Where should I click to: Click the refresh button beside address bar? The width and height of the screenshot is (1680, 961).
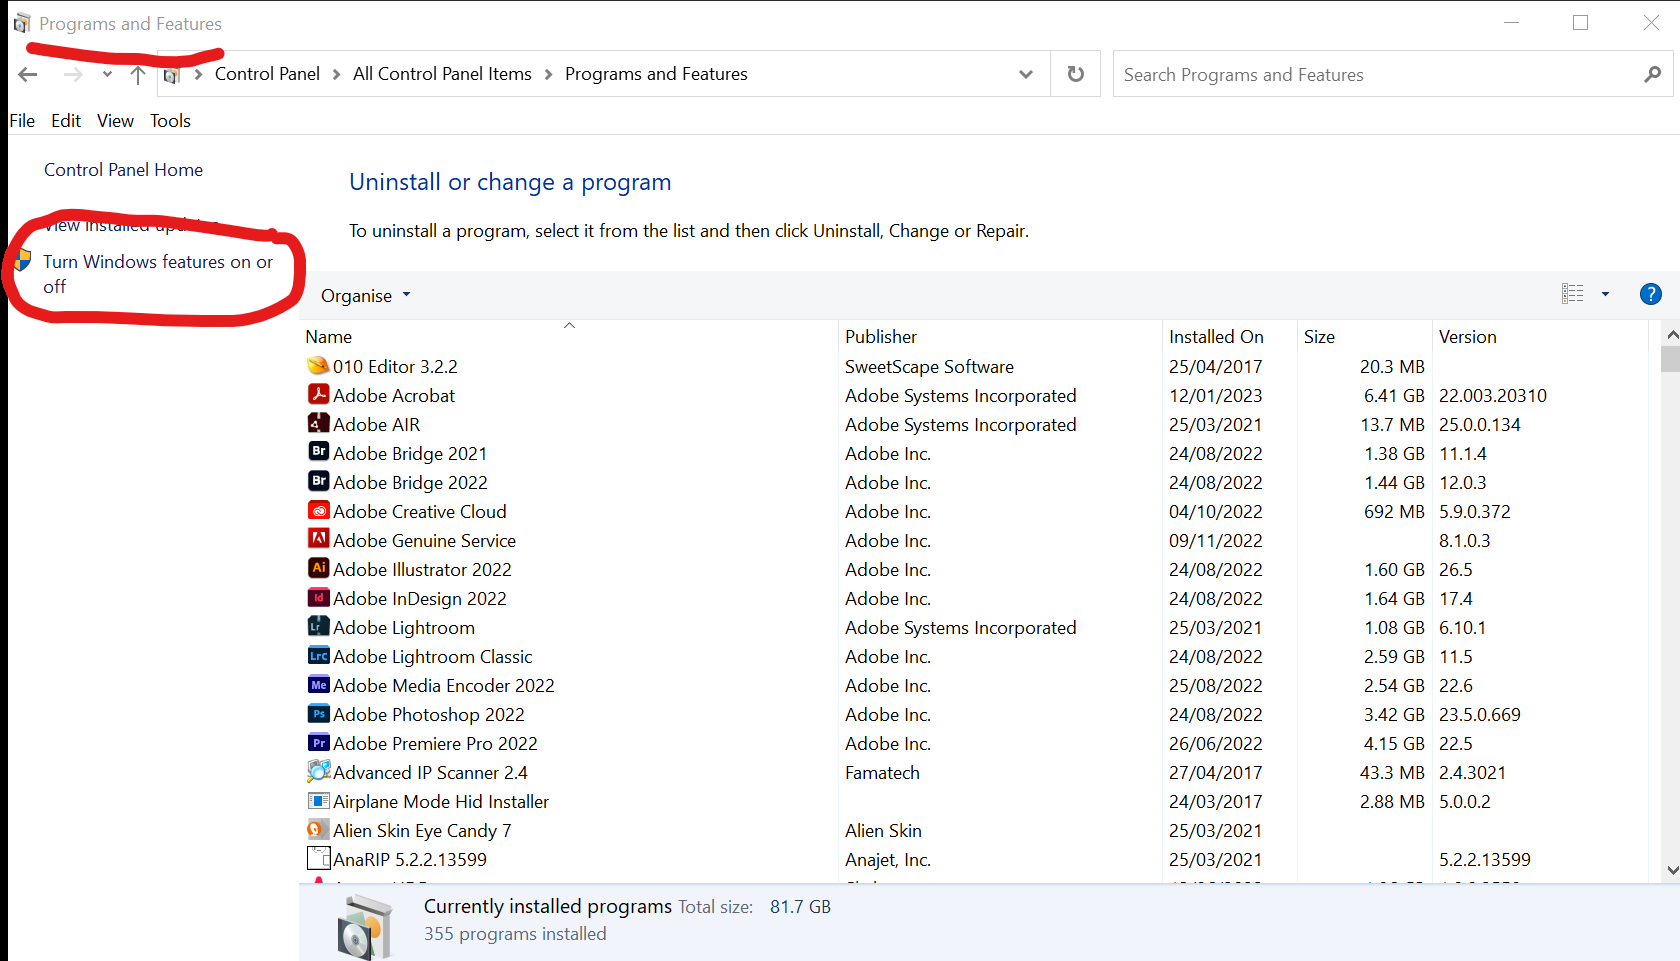coord(1075,74)
